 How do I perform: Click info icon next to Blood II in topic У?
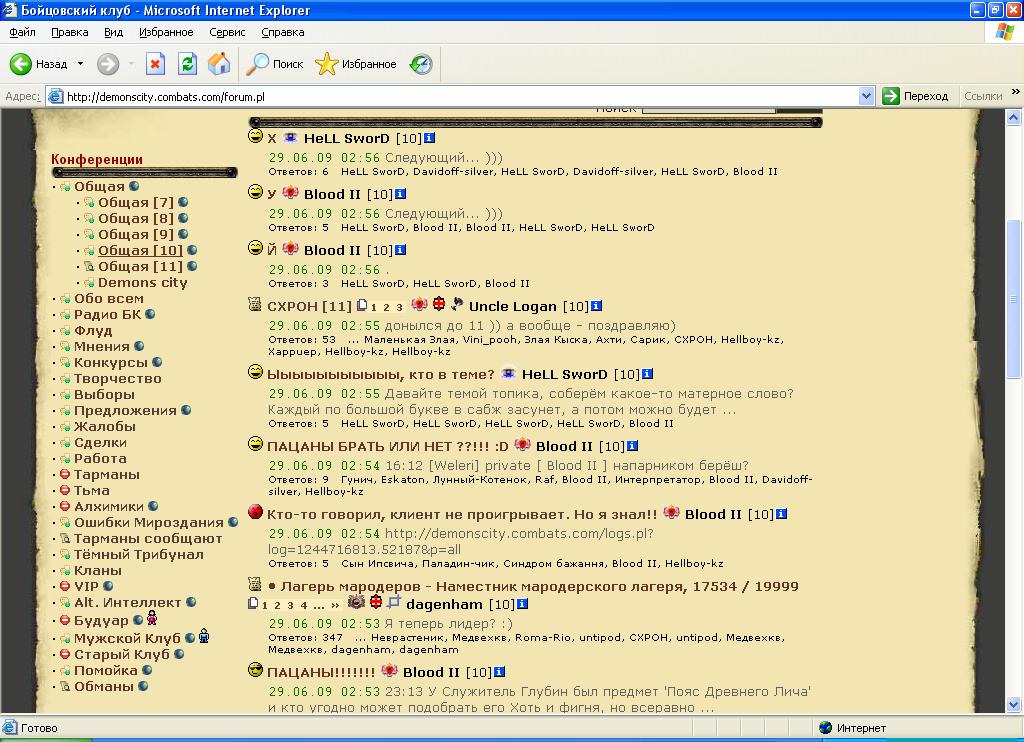[x=400, y=194]
